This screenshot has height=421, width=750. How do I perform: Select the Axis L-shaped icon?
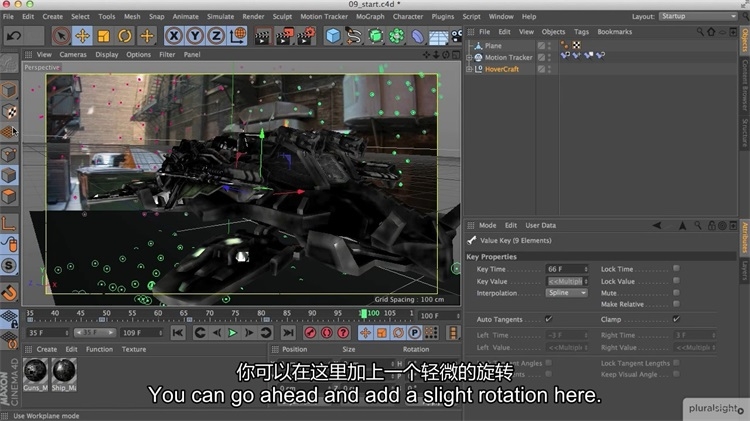pyautogui.click(x=9, y=223)
